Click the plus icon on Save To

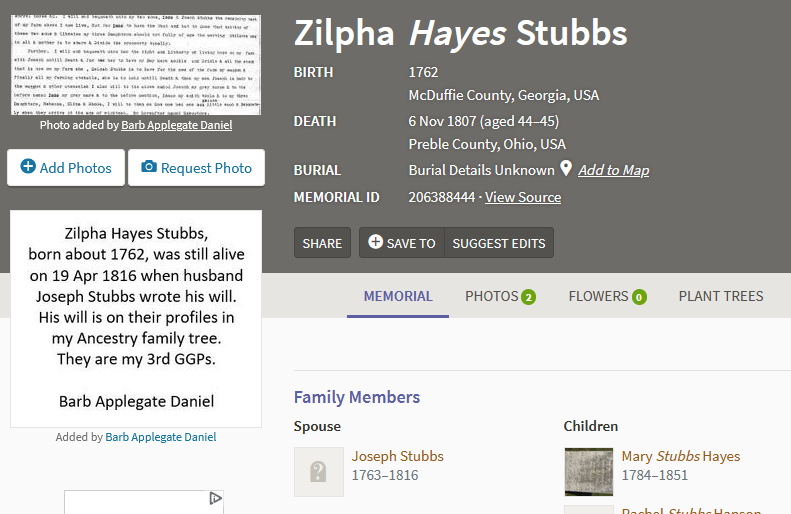(x=375, y=242)
